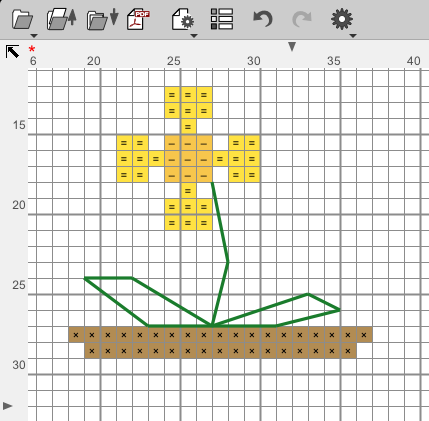The width and height of the screenshot is (429, 421).
Task: Expand the dropdown beside the gear icon
Action: point(353,36)
